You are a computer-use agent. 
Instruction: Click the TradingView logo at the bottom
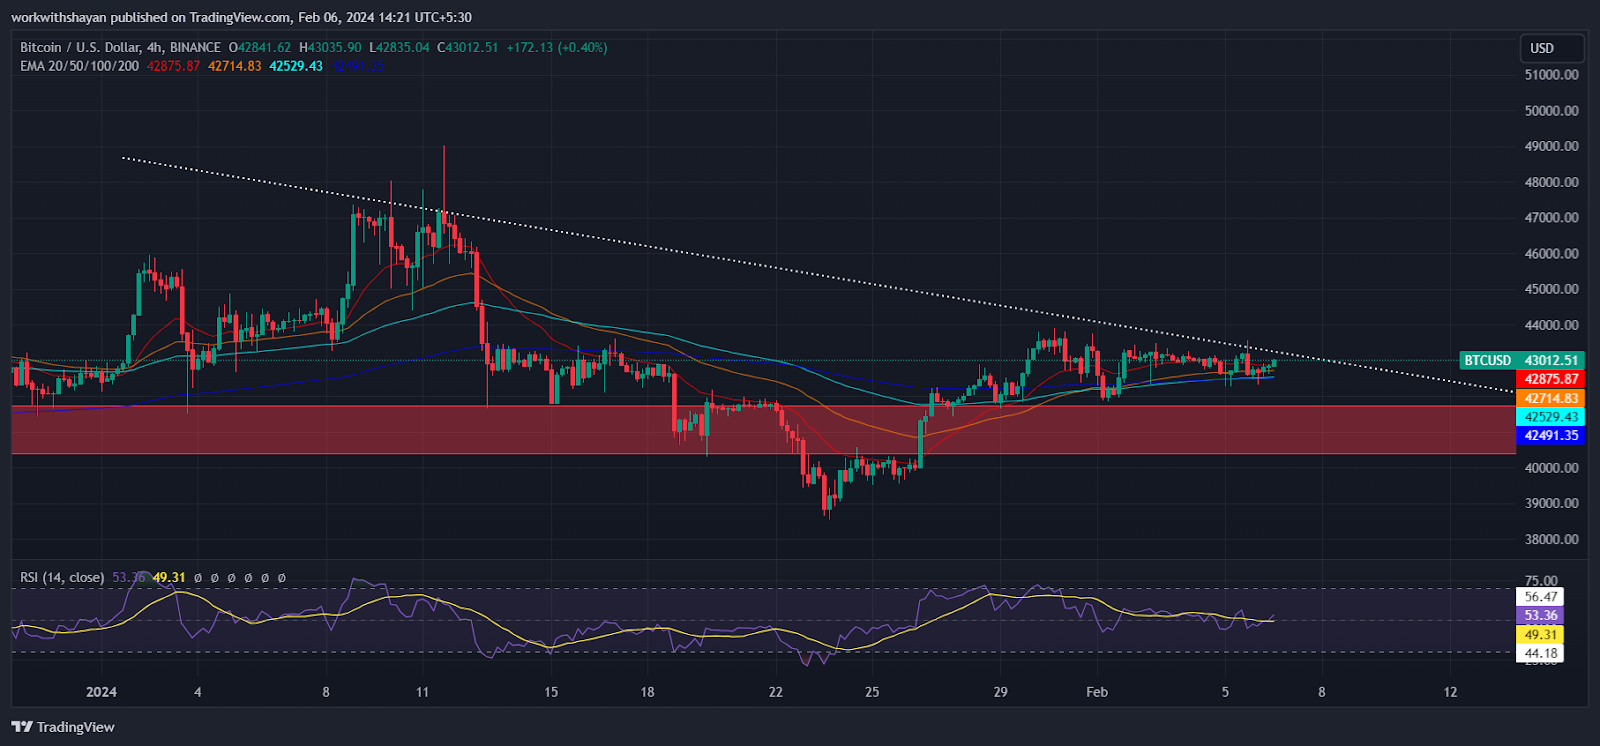(63, 727)
